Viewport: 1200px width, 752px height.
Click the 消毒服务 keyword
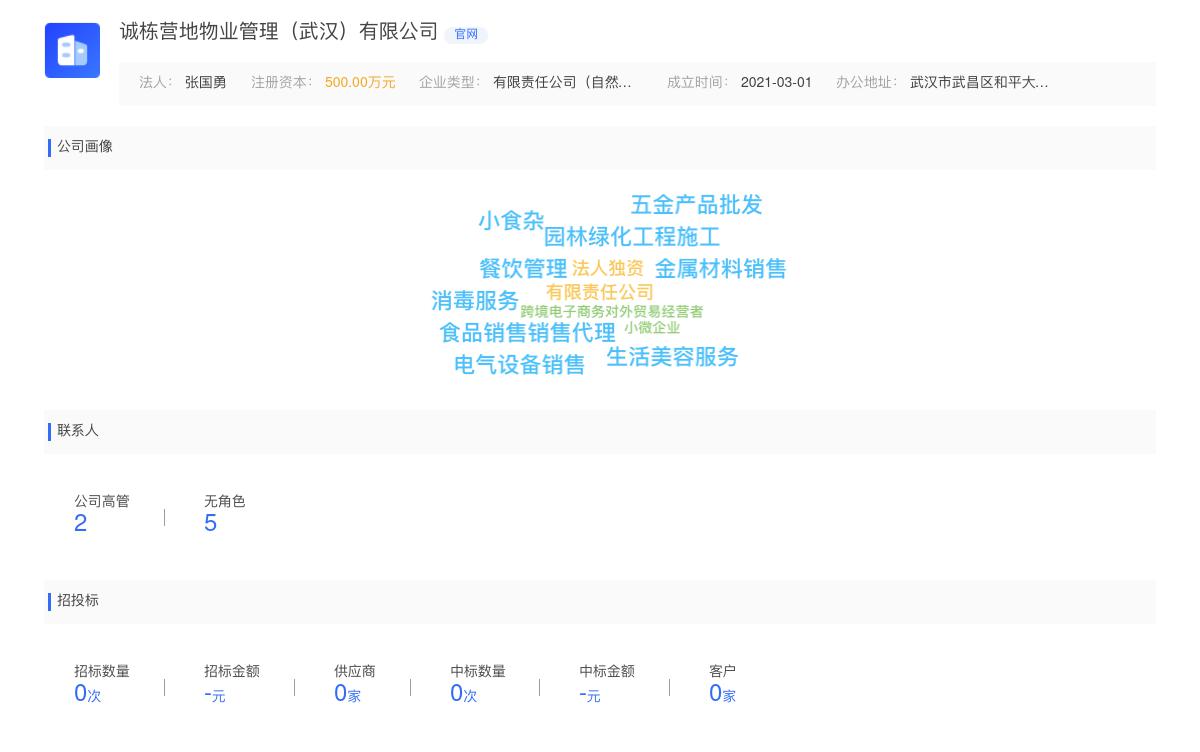pyautogui.click(x=473, y=301)
